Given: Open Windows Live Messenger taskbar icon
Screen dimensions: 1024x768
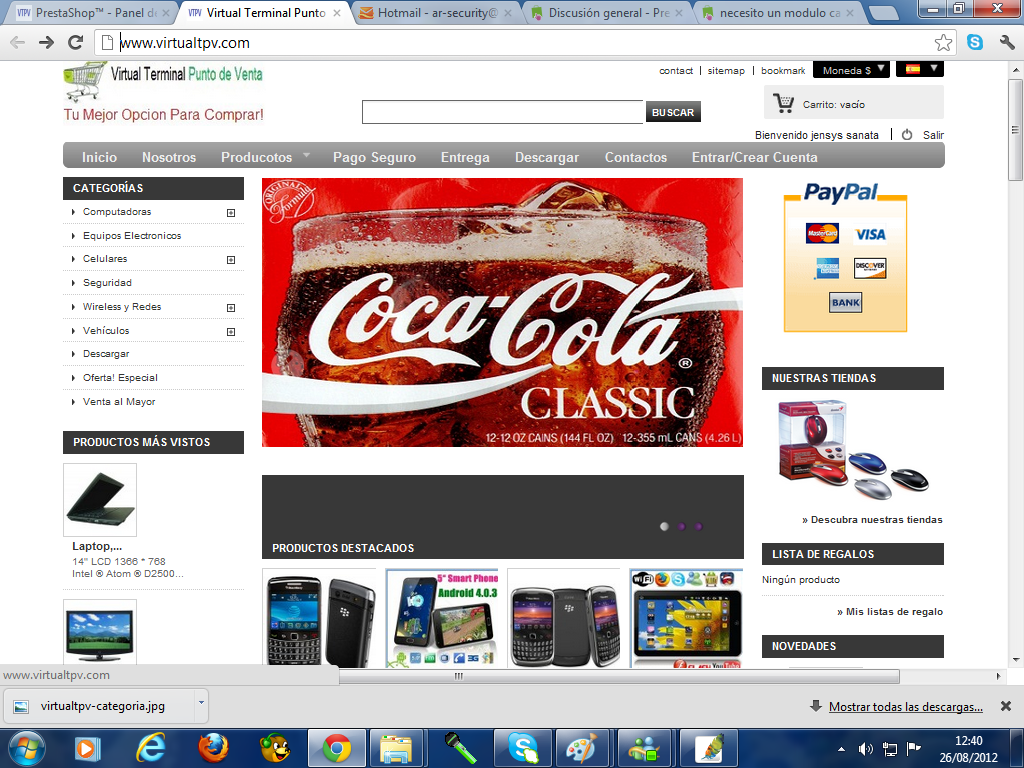Looking at the screenshot, I should point(645,748).
